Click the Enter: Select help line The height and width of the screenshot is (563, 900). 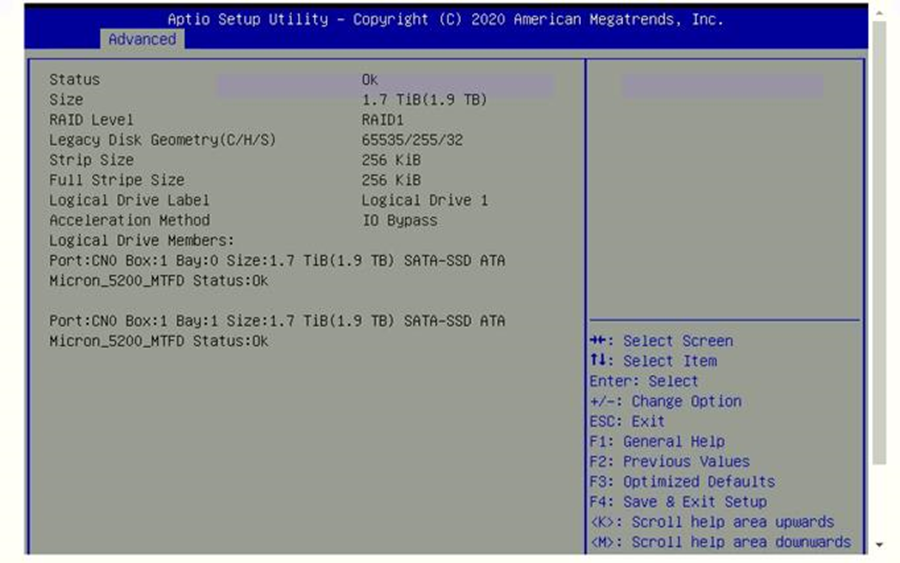click(644, 381)
